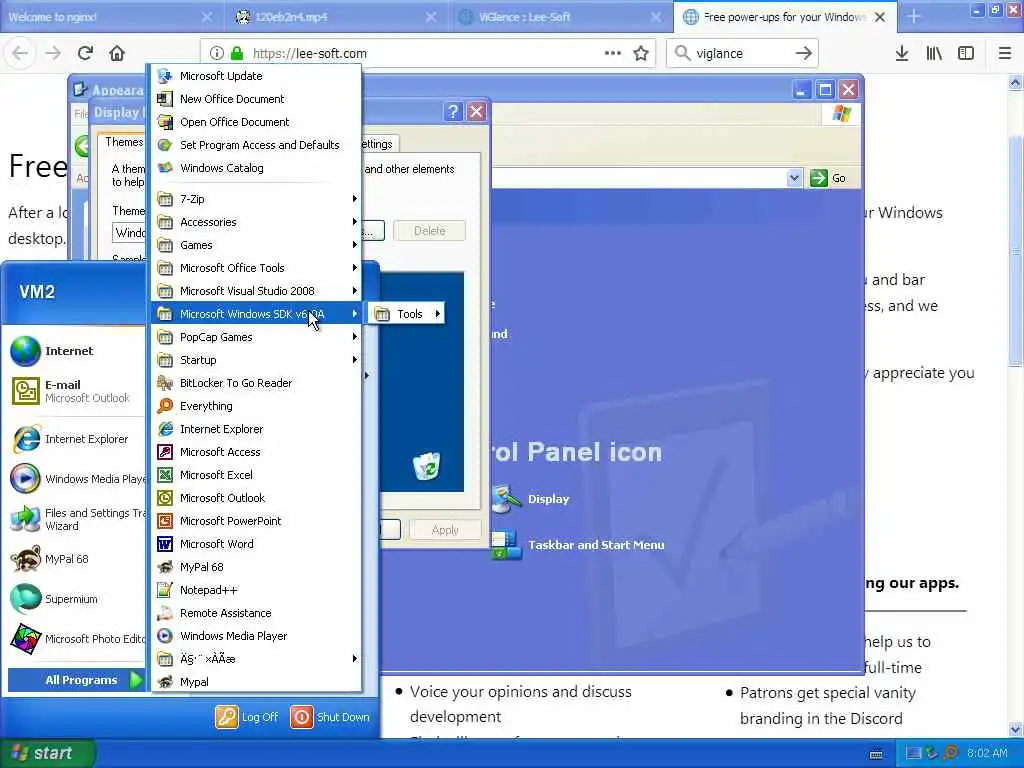Open Firefox downloads panel

[x=902, y=53]
